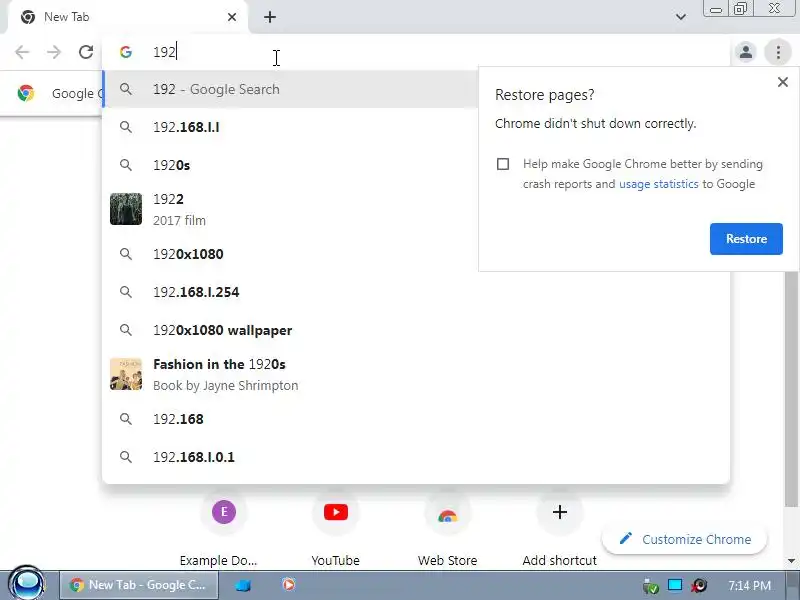Click the browser forward arrow
800x600 pixels.
click(54, 52)
